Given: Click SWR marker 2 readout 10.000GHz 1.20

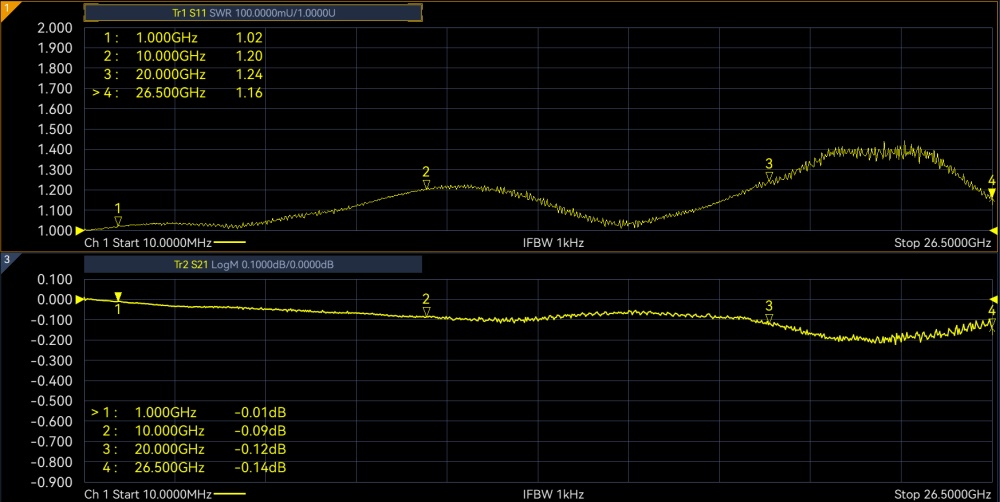Looking at the screenshot, I should [x=184, y=56].
